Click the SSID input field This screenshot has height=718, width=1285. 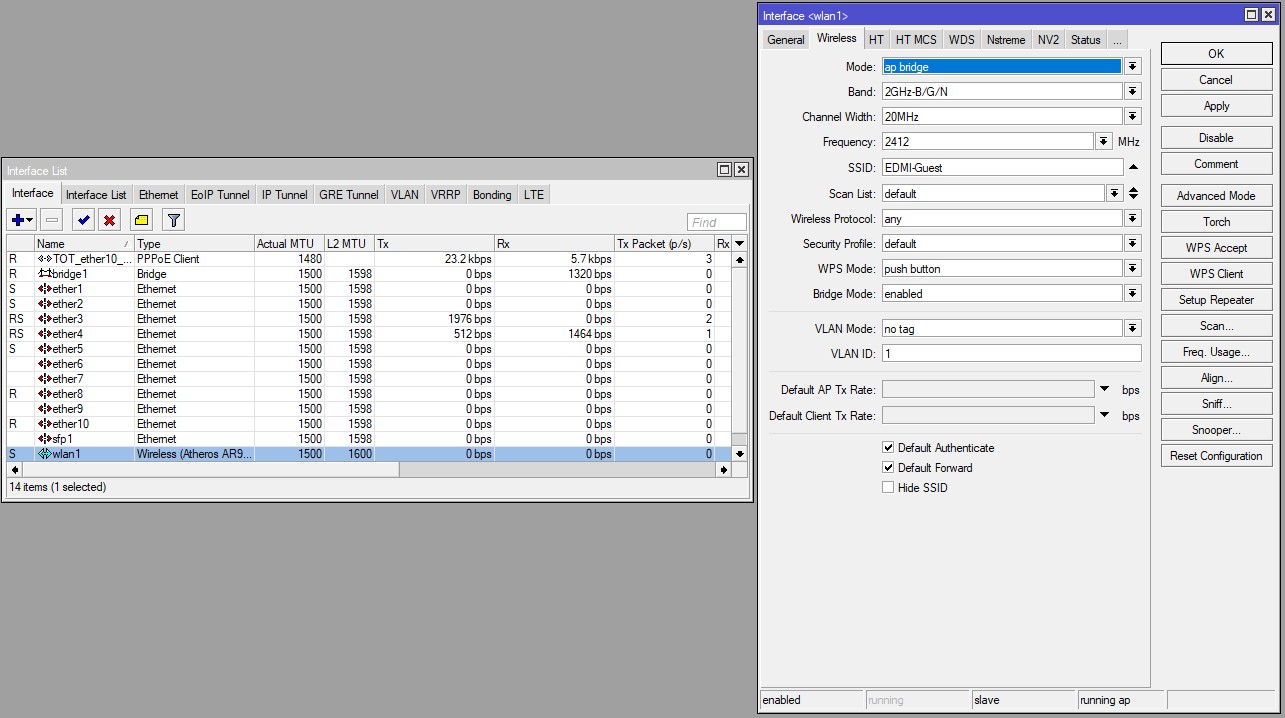[x=1002, y=168]
